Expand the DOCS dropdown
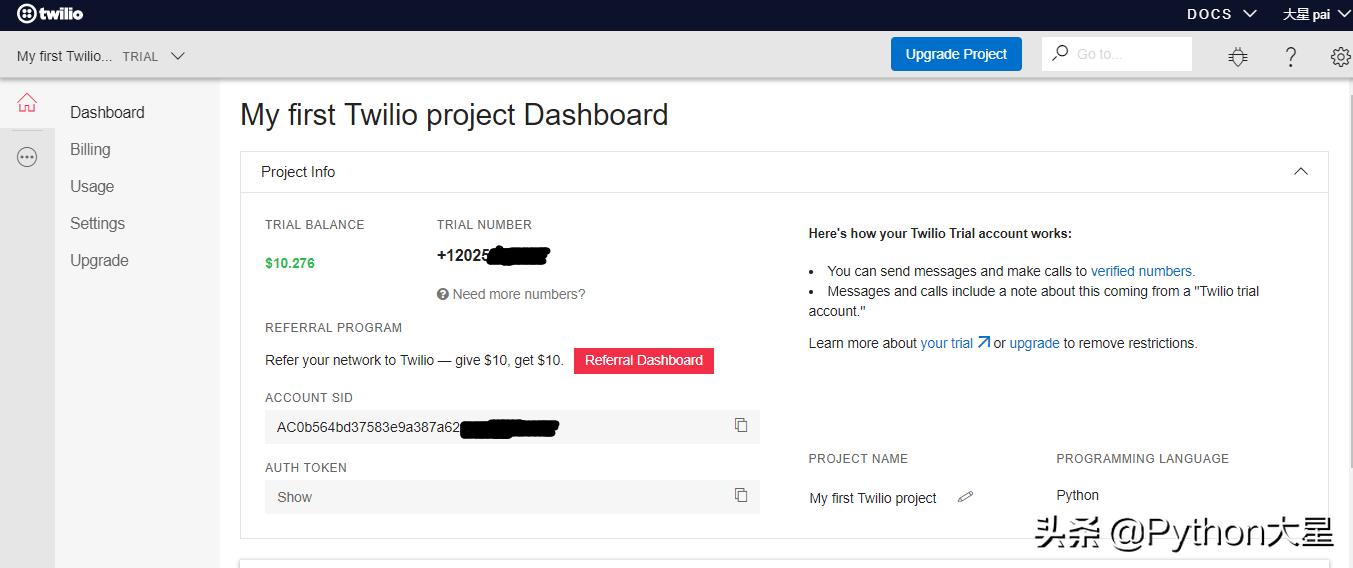The width and height of the screenshot is (1353, 568). click(1221, 14)
